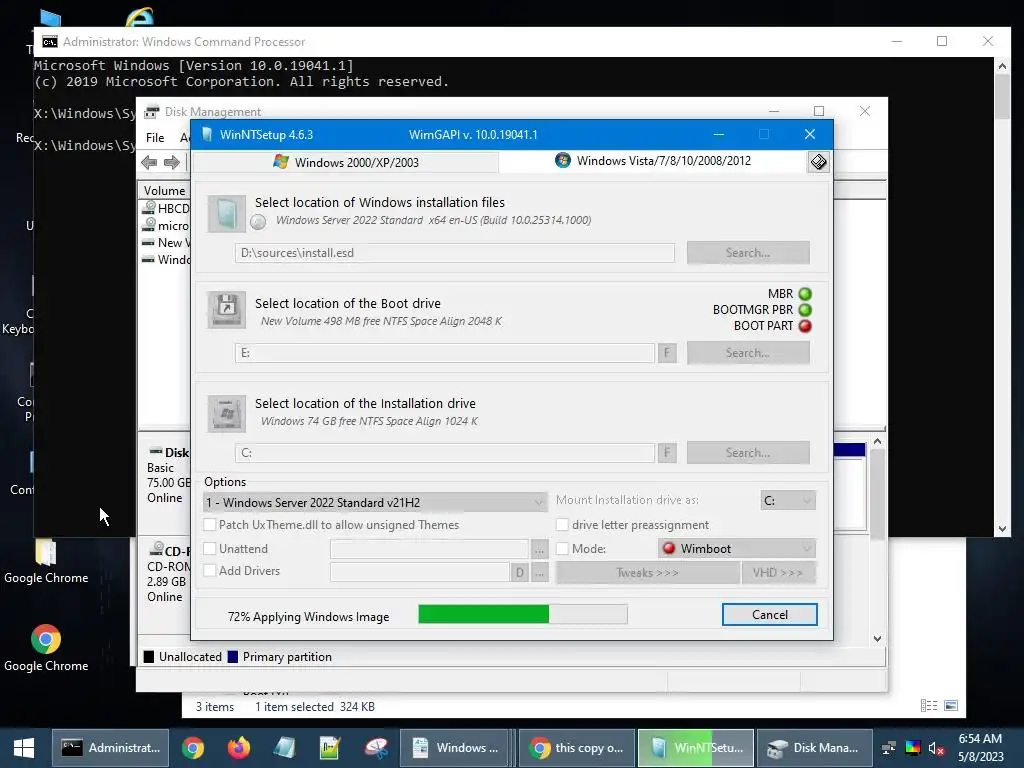The width and height of the screenshot is (1024, 768).
Task: Click the Unallocated black legend swatch
Action: tap(149, 657)
